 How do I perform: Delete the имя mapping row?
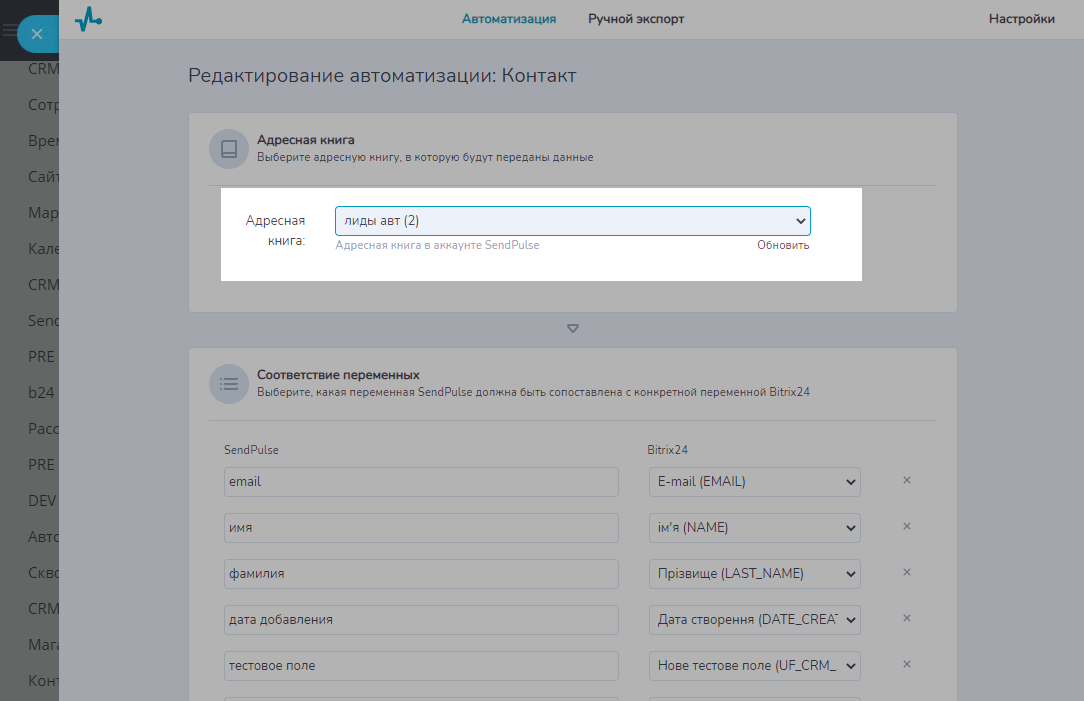click(x=907, y=527)
